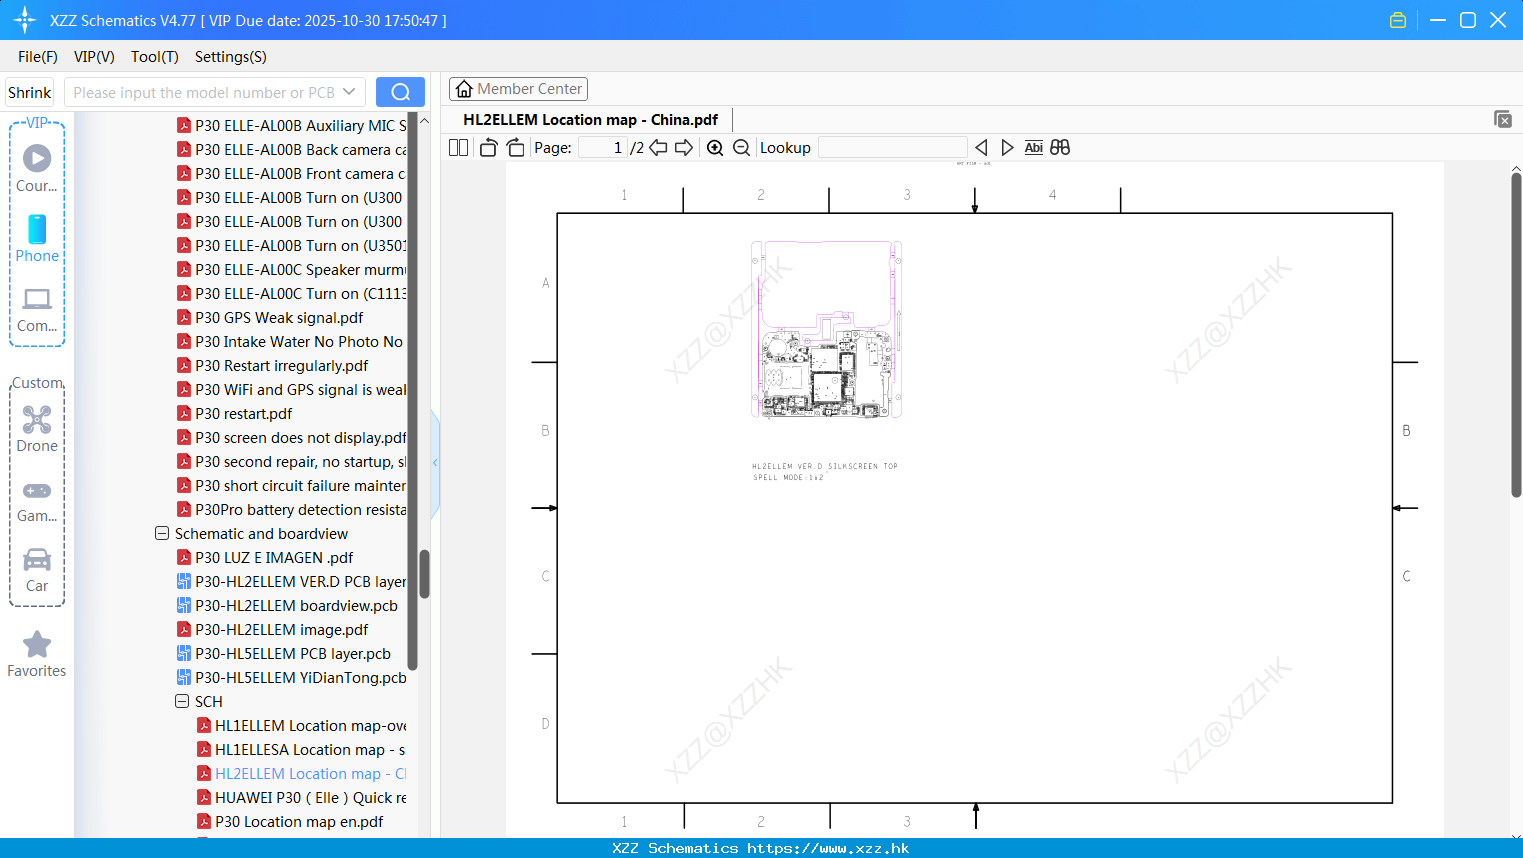Open the Drone category

(37, 429)
